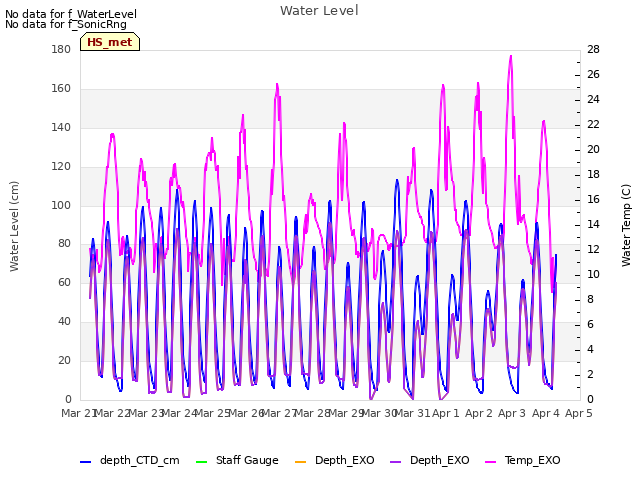
Task: Click the 120 tick on left axis
Action: click(61, 166)
